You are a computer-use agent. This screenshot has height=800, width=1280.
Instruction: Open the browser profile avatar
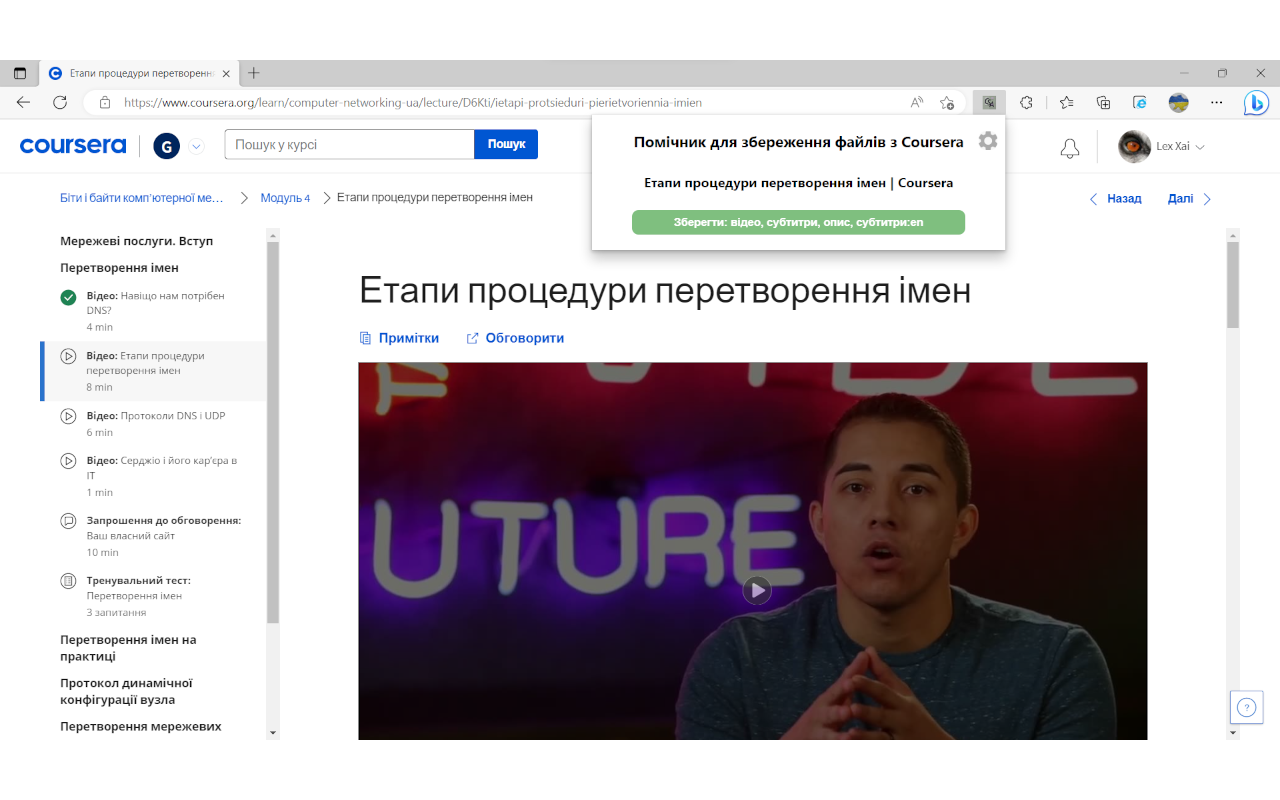click(1178, 102)
